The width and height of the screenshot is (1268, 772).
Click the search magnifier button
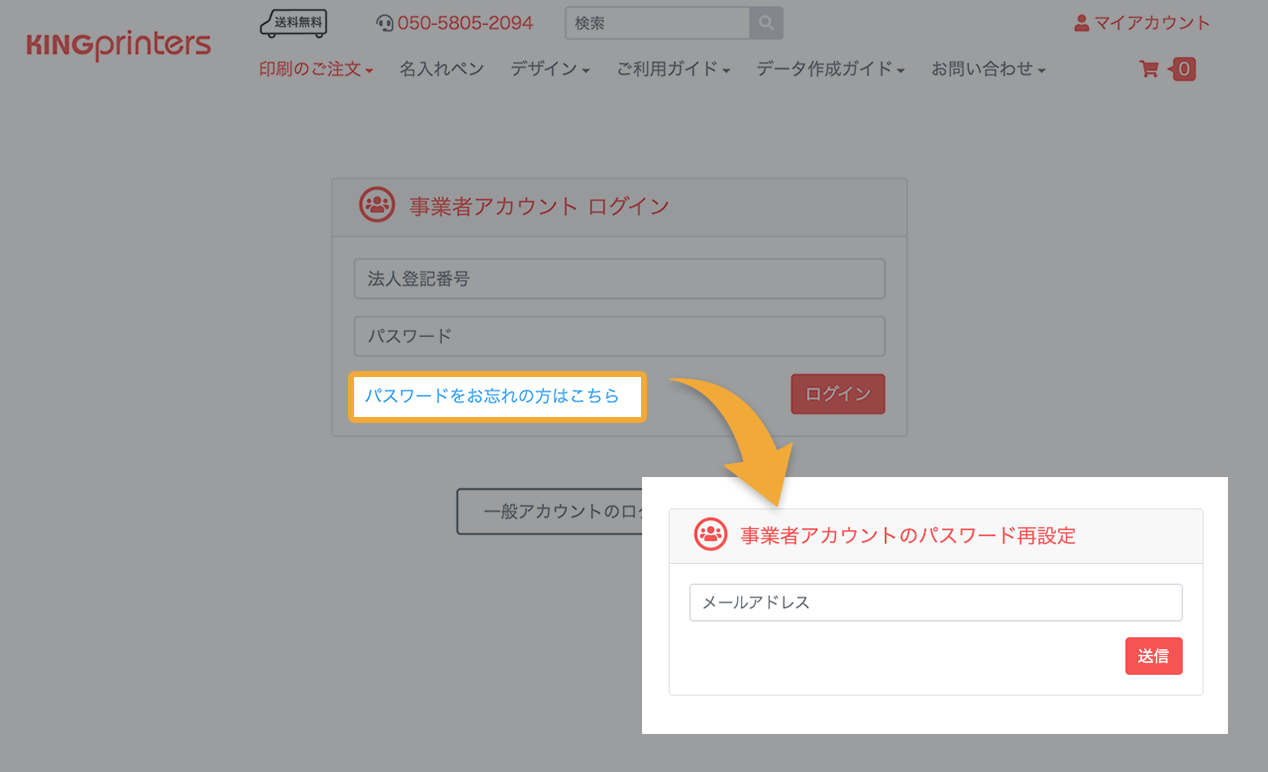pyautogui.click(x=766, y=23)
